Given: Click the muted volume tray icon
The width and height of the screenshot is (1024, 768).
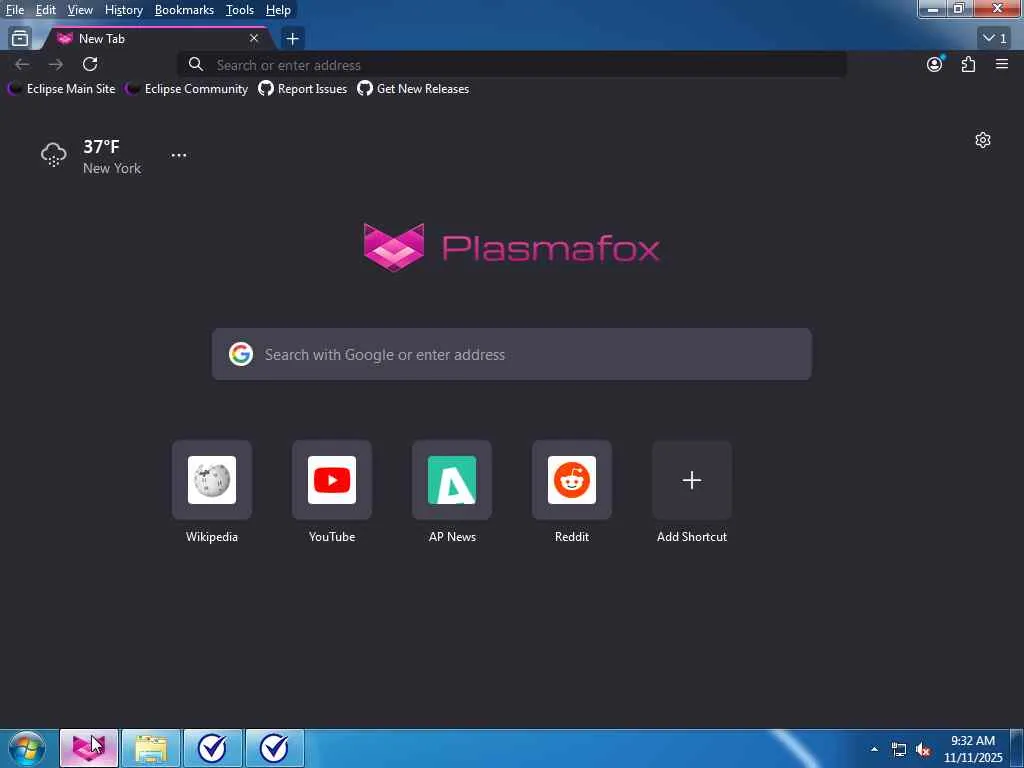Looking at the screenshot, I should (x=923, y=750).
